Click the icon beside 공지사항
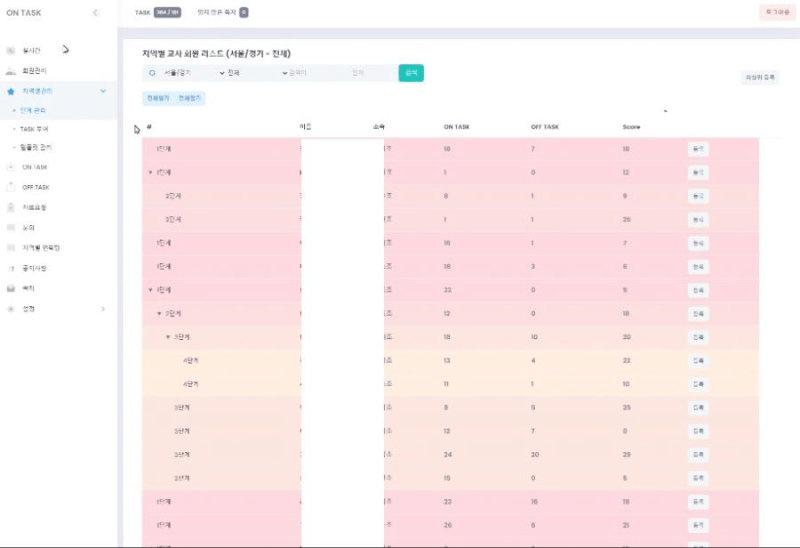 pyautogui.click(x=11, y=268)
